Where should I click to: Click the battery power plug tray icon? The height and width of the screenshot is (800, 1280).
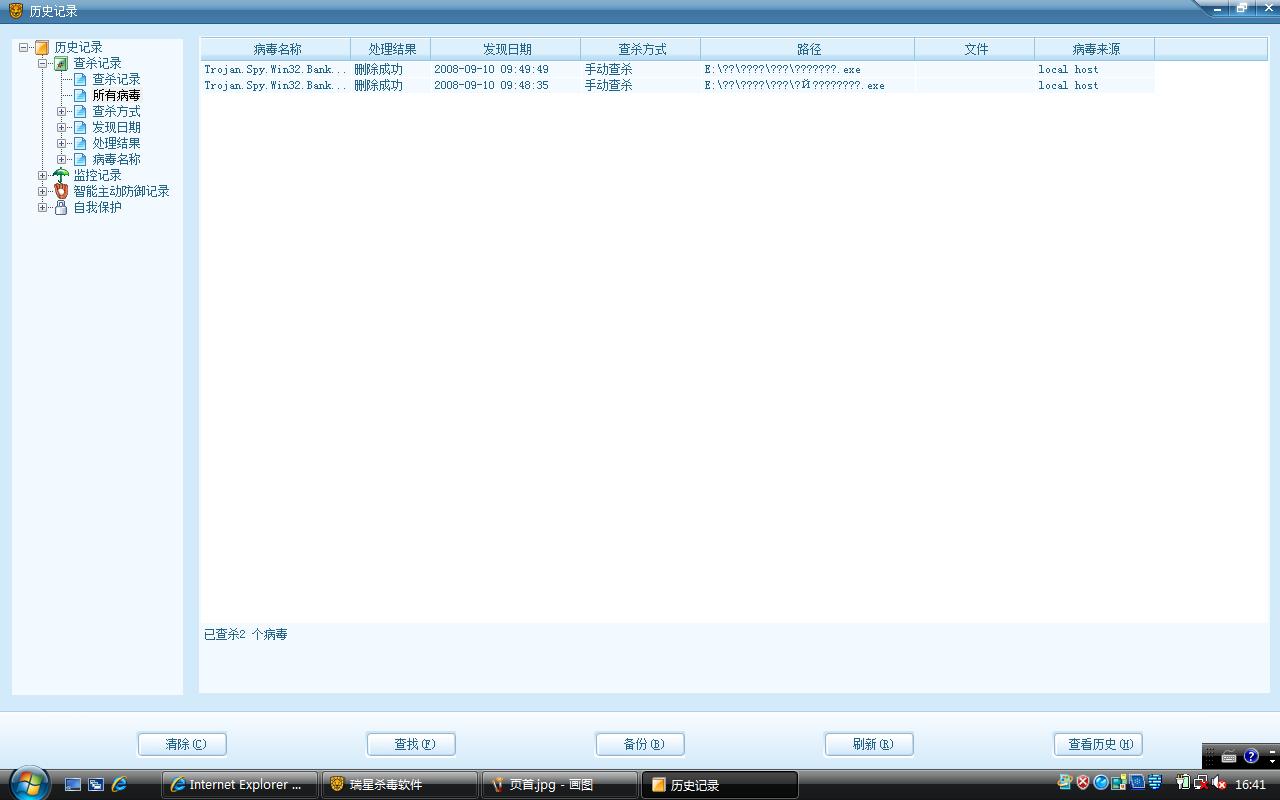pyautogui.click(x=1182, y=783)
